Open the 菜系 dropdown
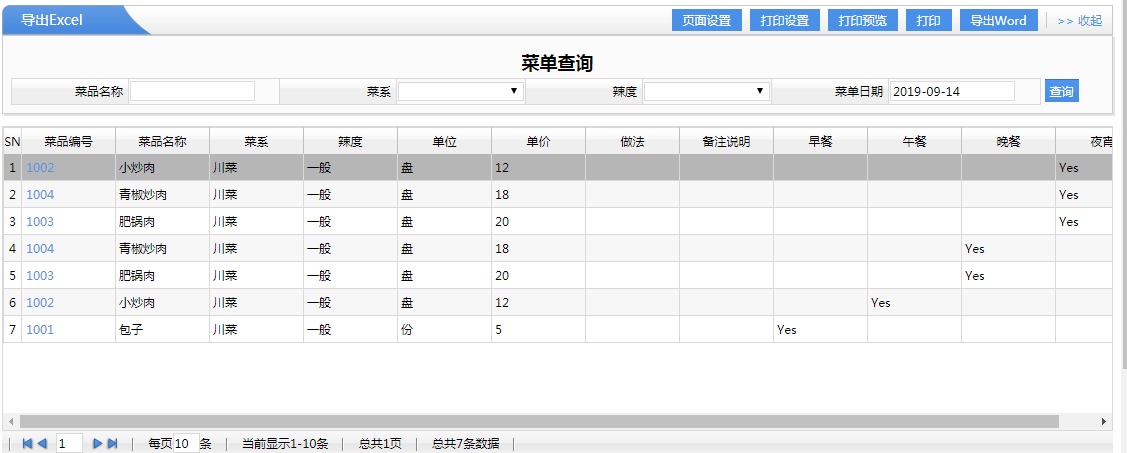 461,91
